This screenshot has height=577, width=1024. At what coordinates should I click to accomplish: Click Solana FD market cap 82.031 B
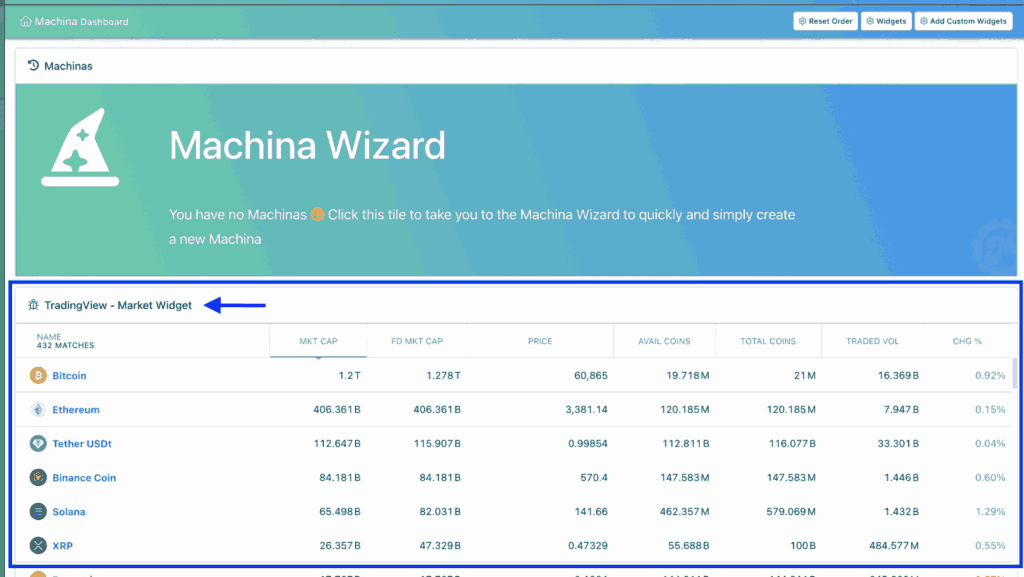click(x=440, y=511)
